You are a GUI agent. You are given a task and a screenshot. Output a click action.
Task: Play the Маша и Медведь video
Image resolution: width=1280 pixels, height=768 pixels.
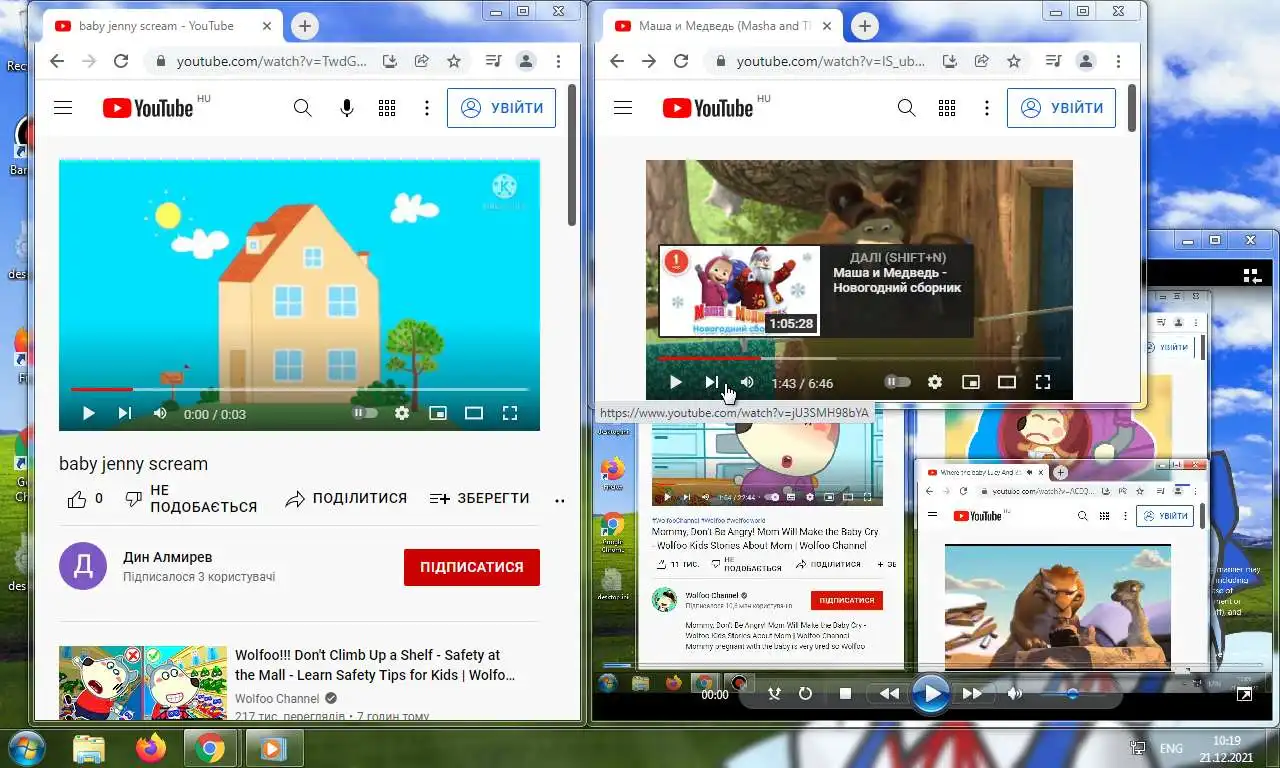pyautogui.click(x=675, y=382)
